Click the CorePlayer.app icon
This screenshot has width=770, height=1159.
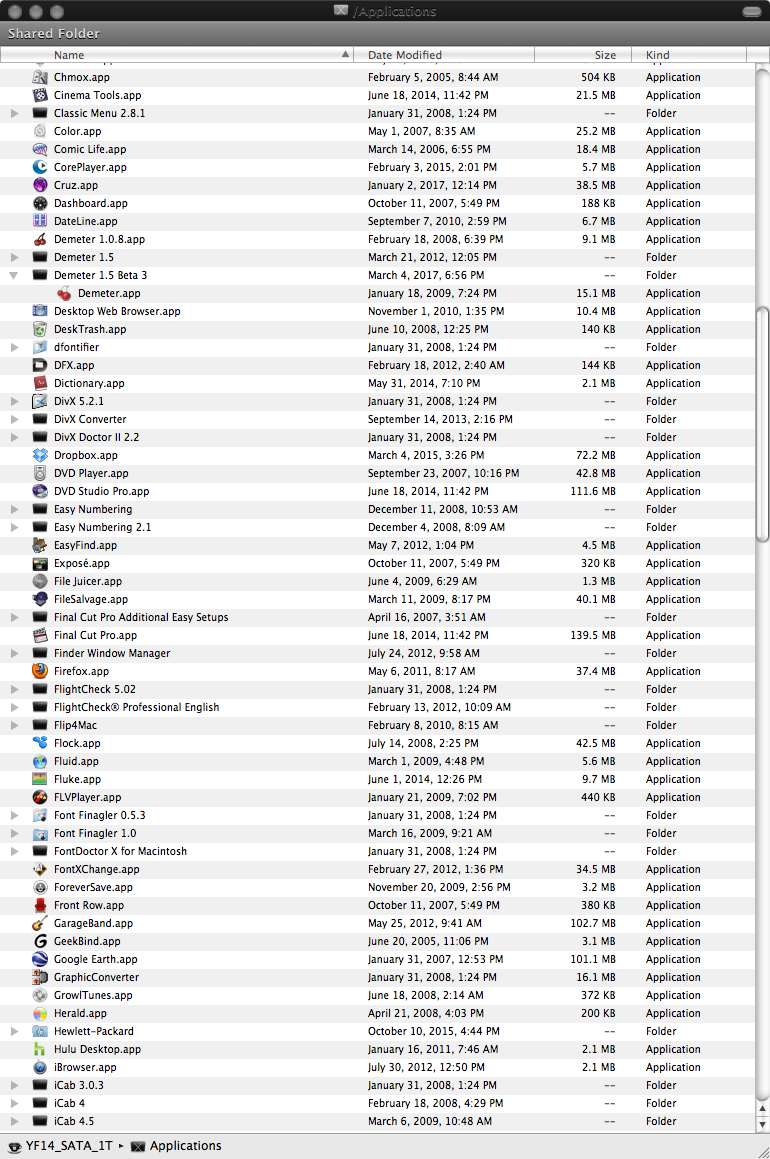pyautogui.click(x=40, y=167)
